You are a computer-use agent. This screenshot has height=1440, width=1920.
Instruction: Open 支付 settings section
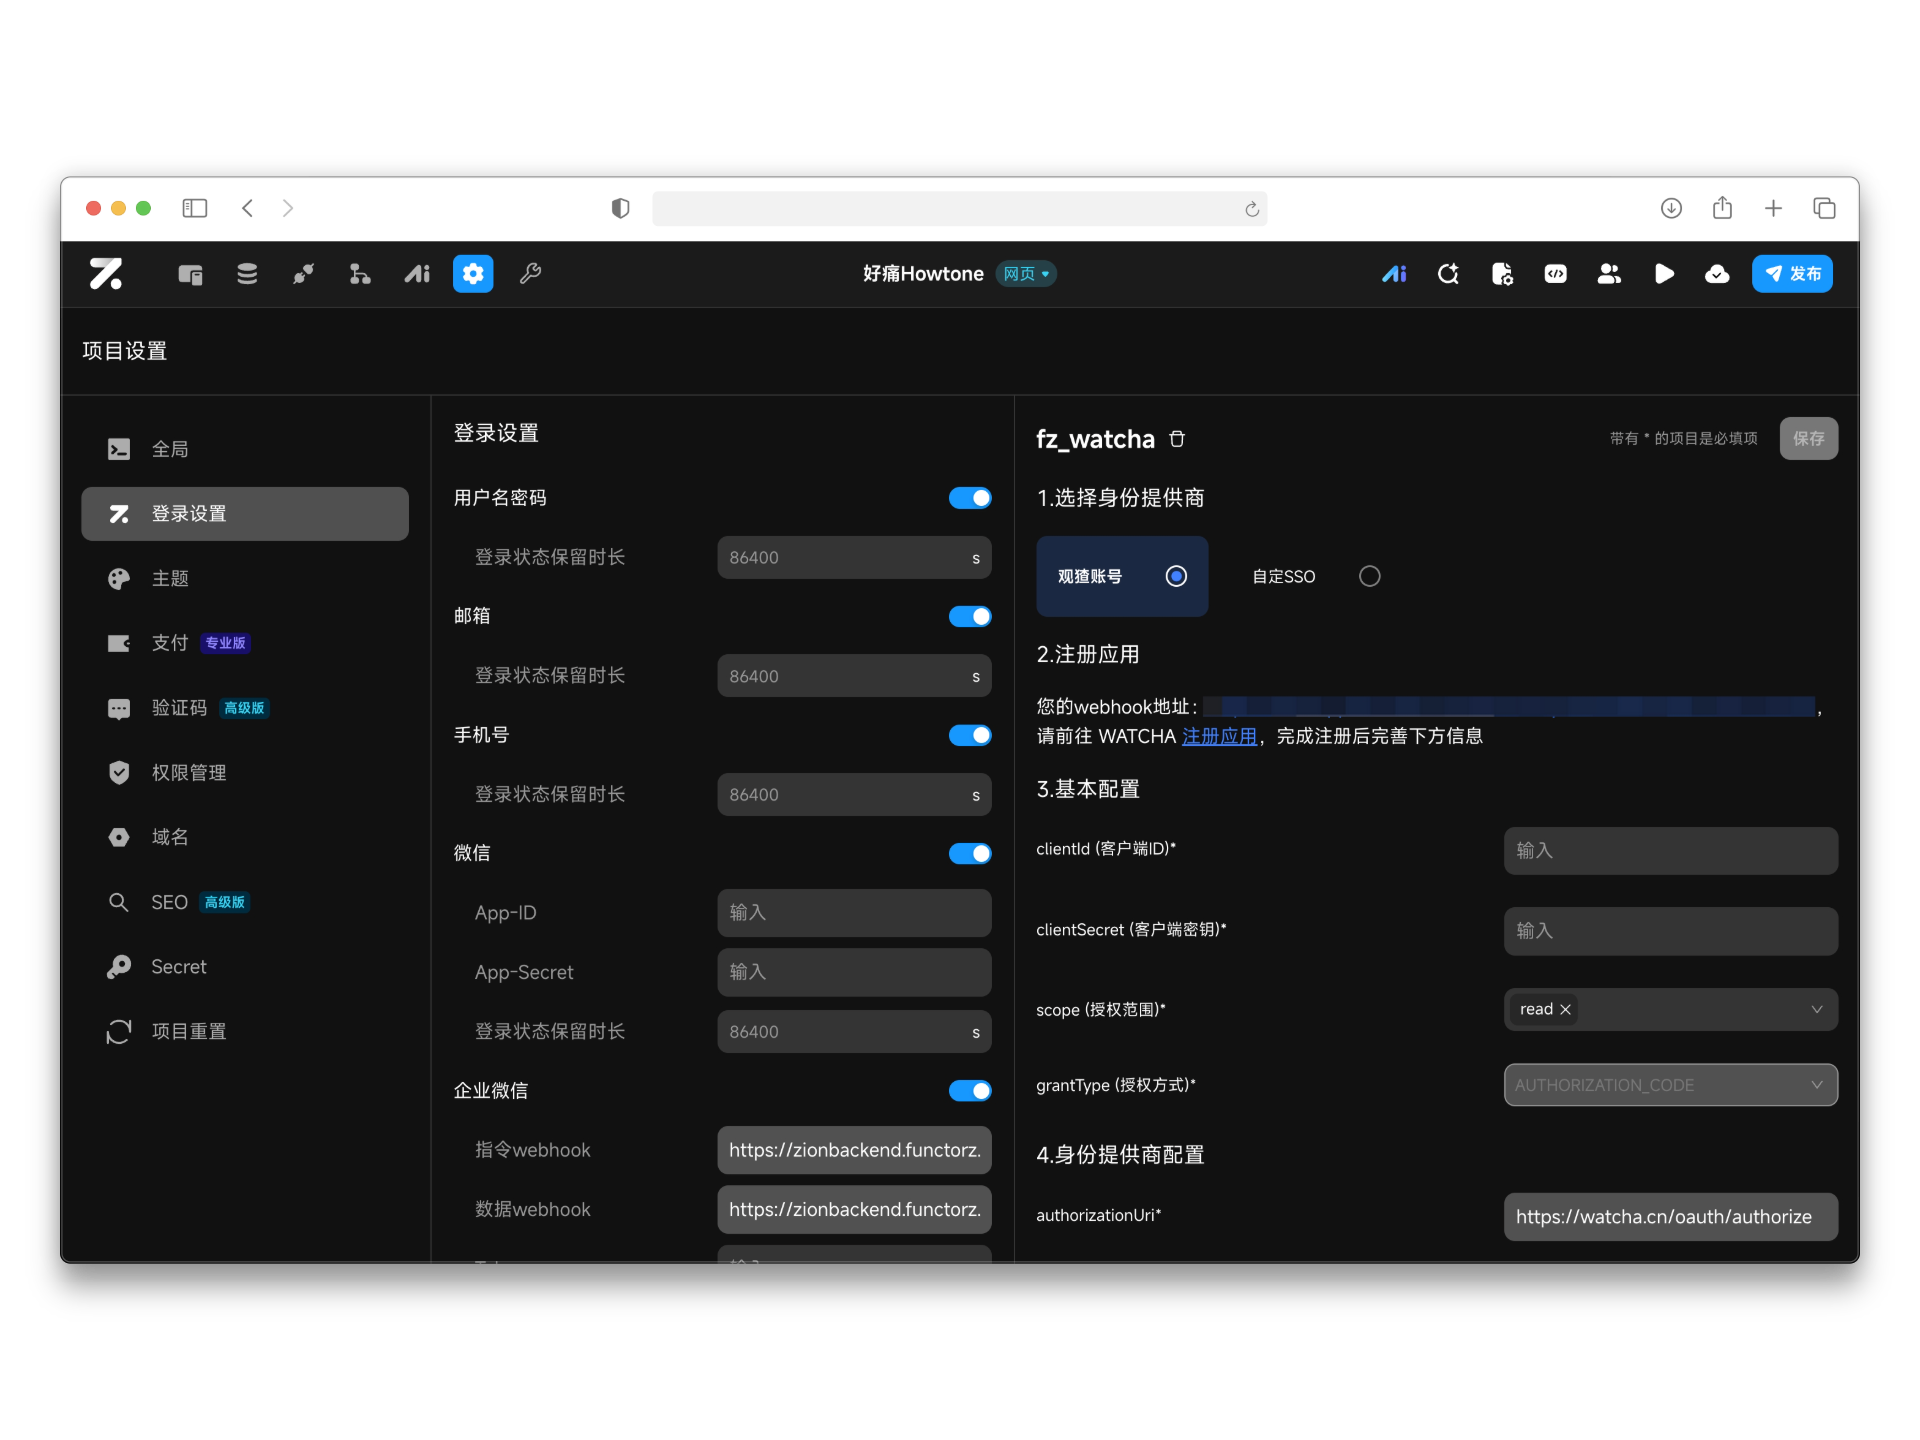245,643
